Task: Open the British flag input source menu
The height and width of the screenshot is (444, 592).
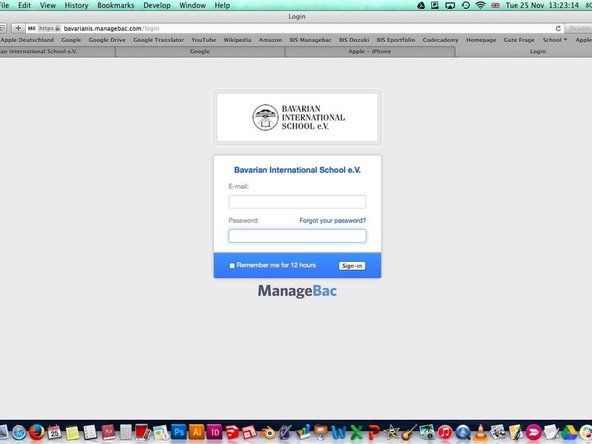Action: 495,5
